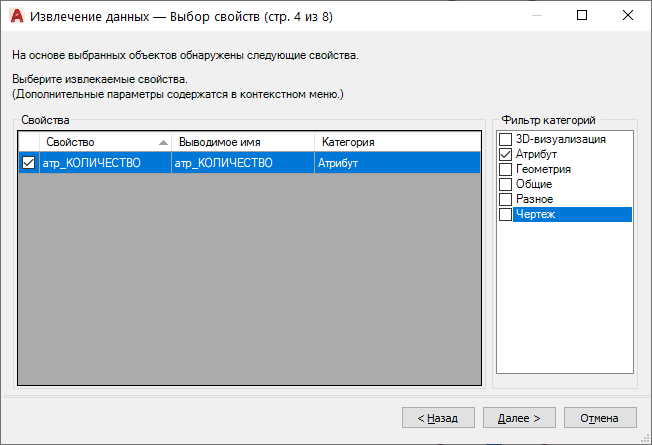The height and width of the screenshot is (445, 652).
Task: Select the Атрибут label in filter list
Action: (536, 154)
